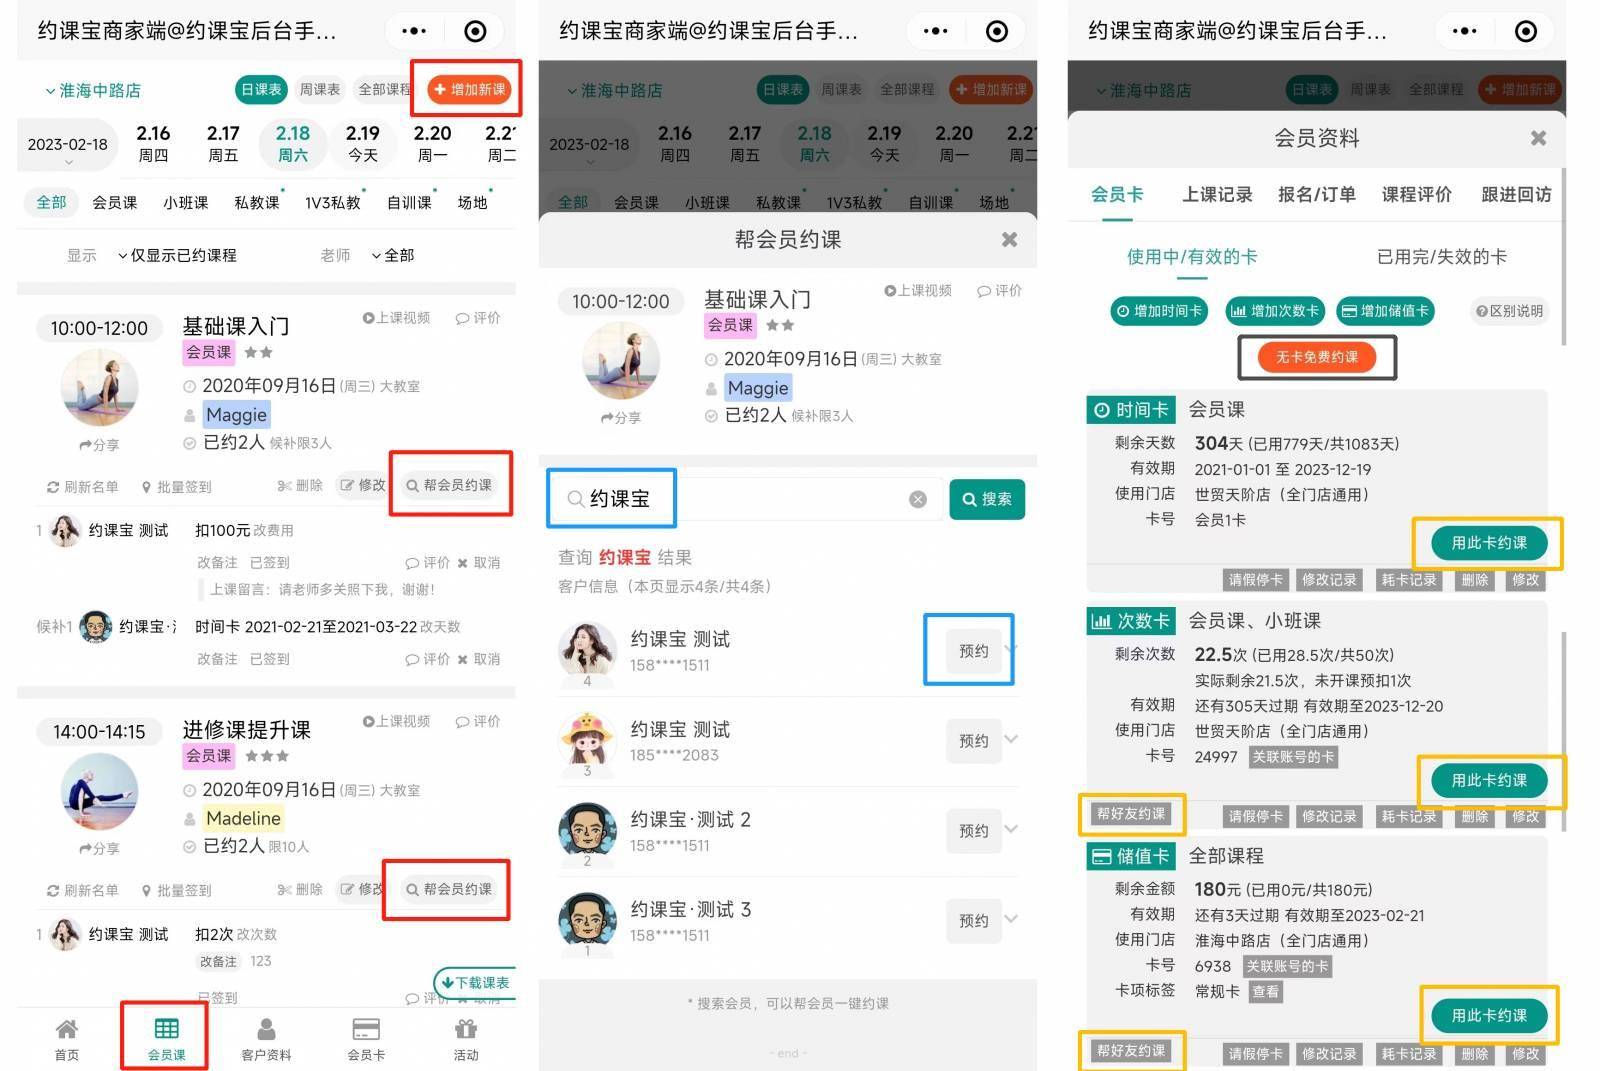Switch to 周课表 view in left panel
The image size is (1600, 1071).
[320, 89]
